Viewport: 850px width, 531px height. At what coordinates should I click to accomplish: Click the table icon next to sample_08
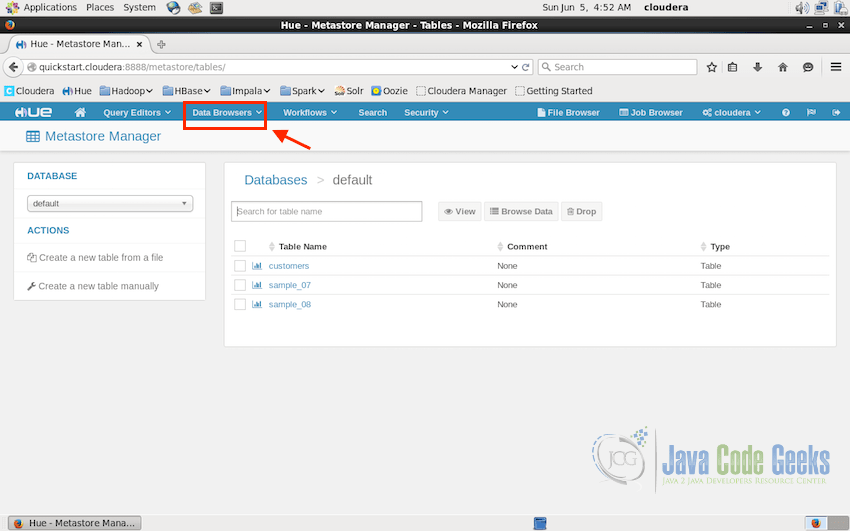257,304
